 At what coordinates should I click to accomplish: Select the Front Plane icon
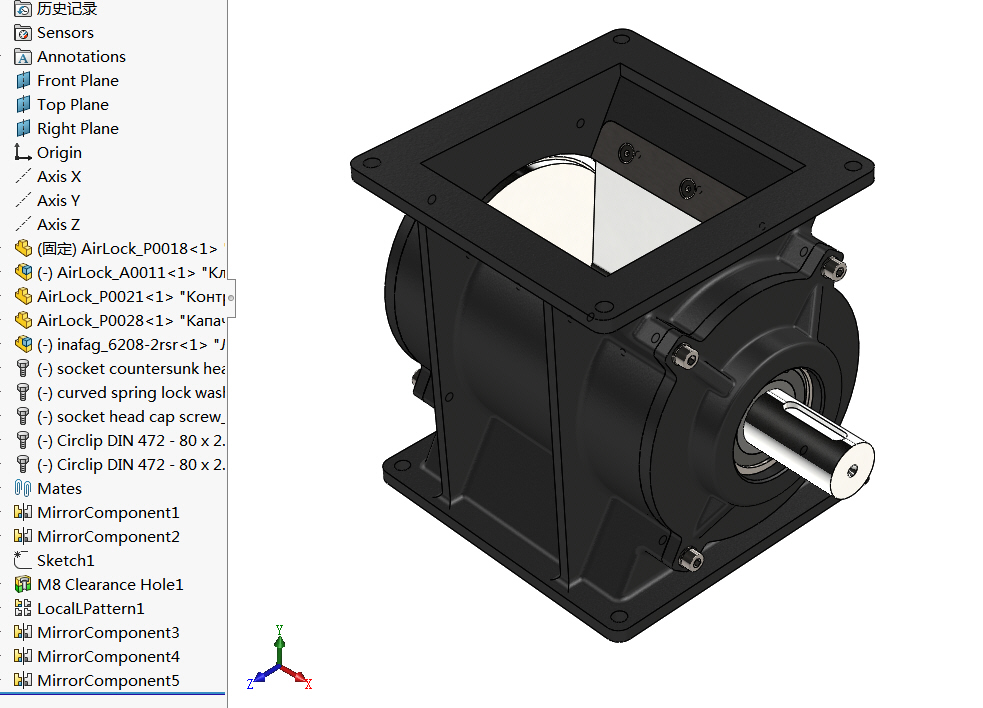click(23, 81)
